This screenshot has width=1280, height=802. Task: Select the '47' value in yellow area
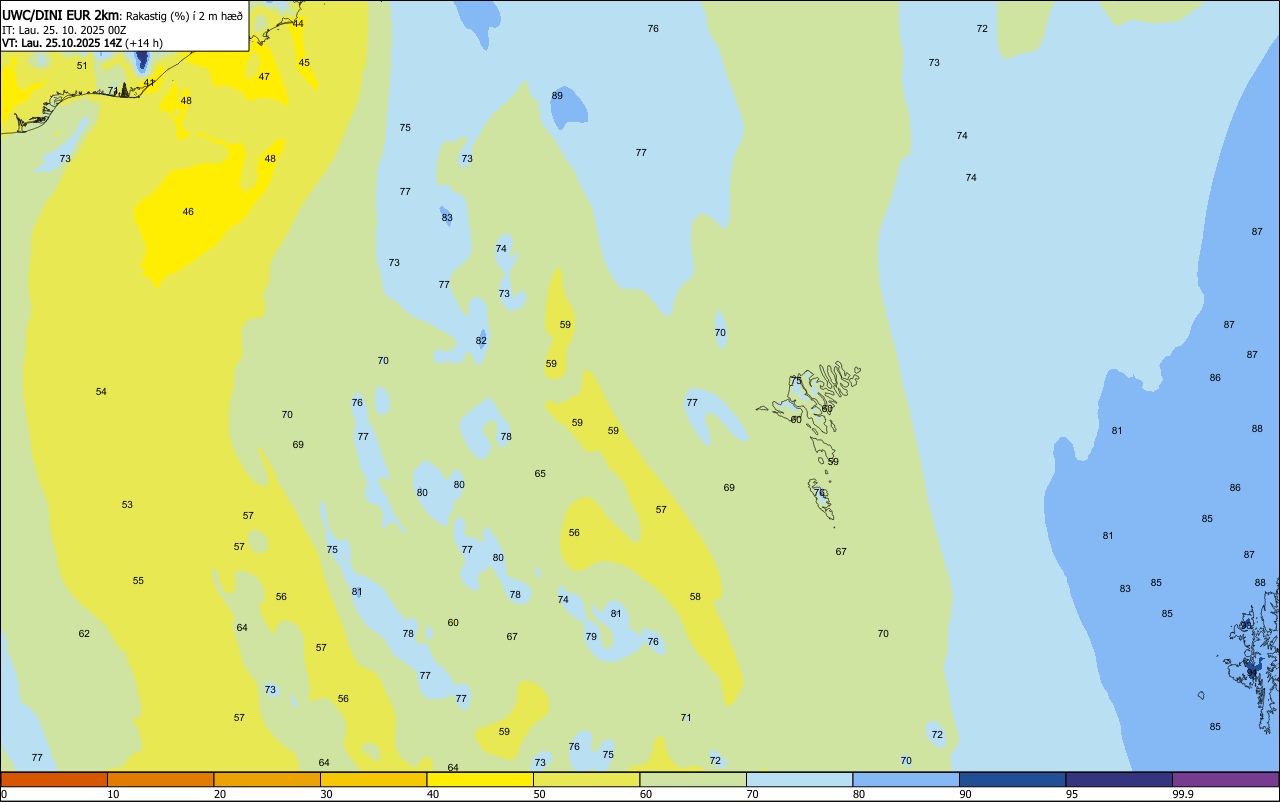264,77
